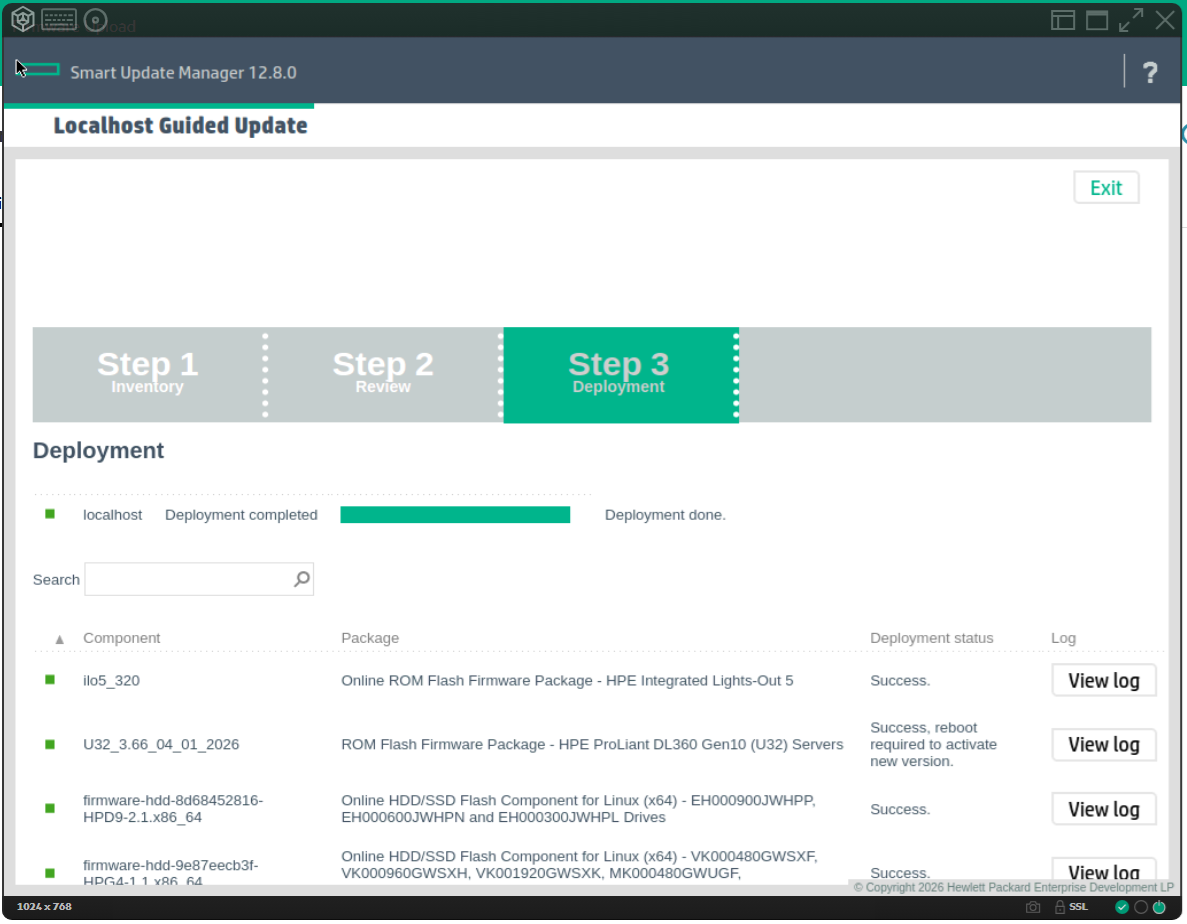Click the green deployment progress bar
Screen dimensions: 1187x924
tap(455, 515)
